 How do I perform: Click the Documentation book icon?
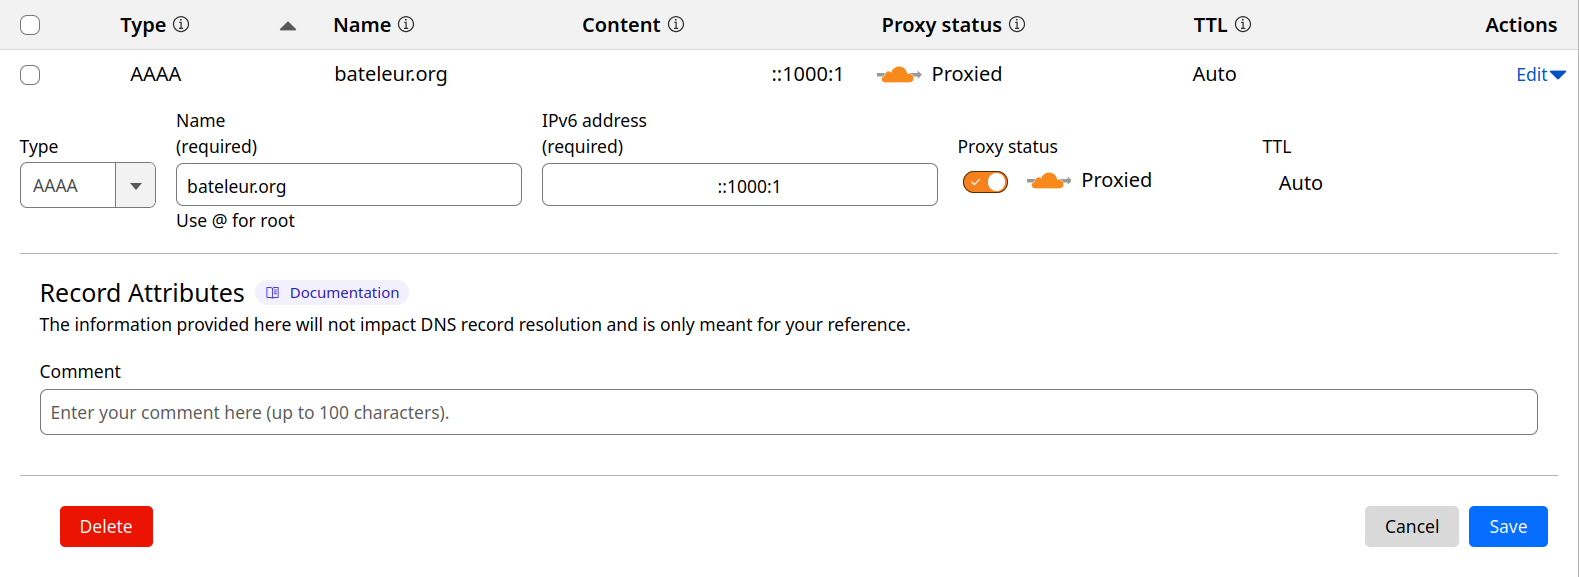coord(271,292)
